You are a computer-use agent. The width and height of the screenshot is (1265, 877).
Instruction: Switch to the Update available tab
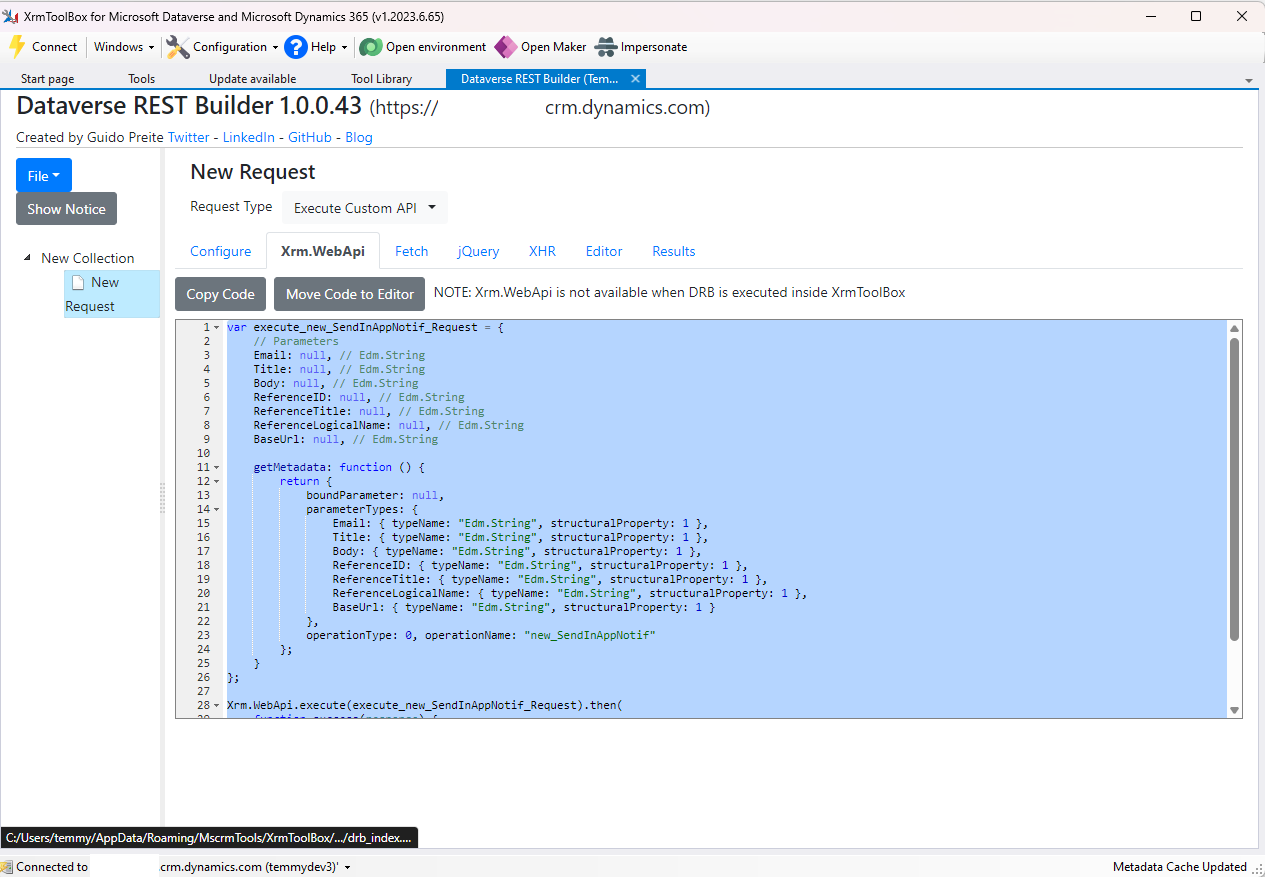tap(252, 78)
